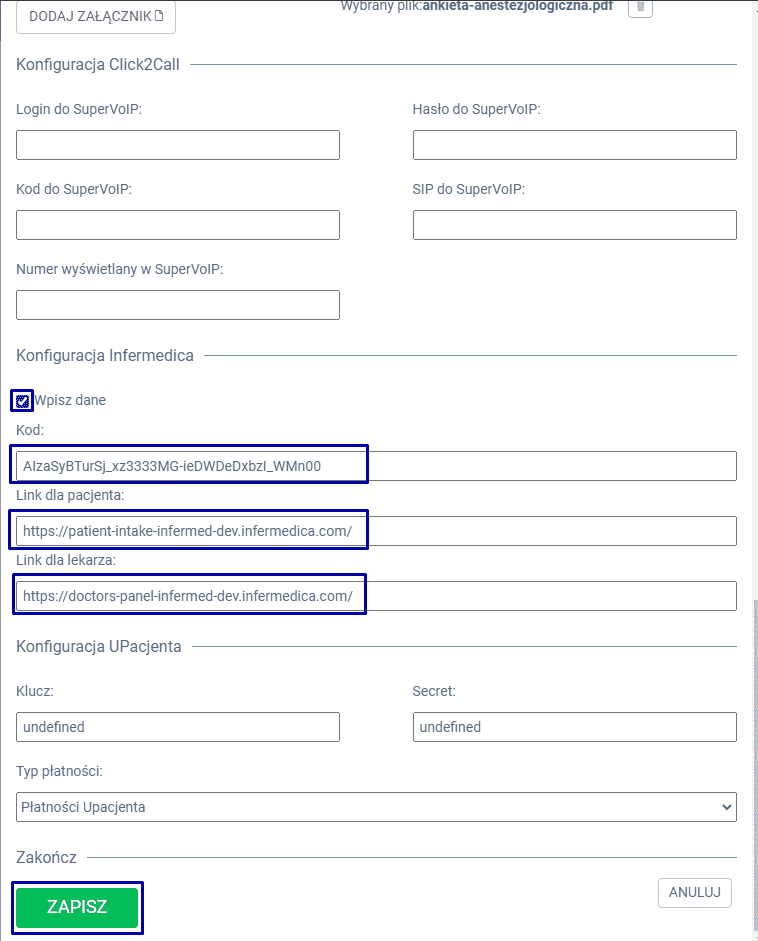Click the Infermedica Kod input field
Viewport: 758px width, 941px height.
click(376, 466)
